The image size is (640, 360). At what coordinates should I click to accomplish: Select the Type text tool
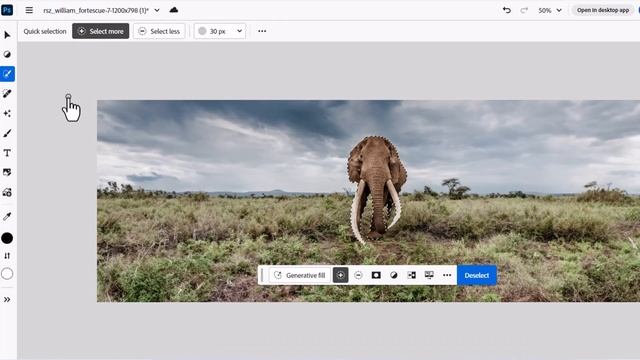(7, 153)
